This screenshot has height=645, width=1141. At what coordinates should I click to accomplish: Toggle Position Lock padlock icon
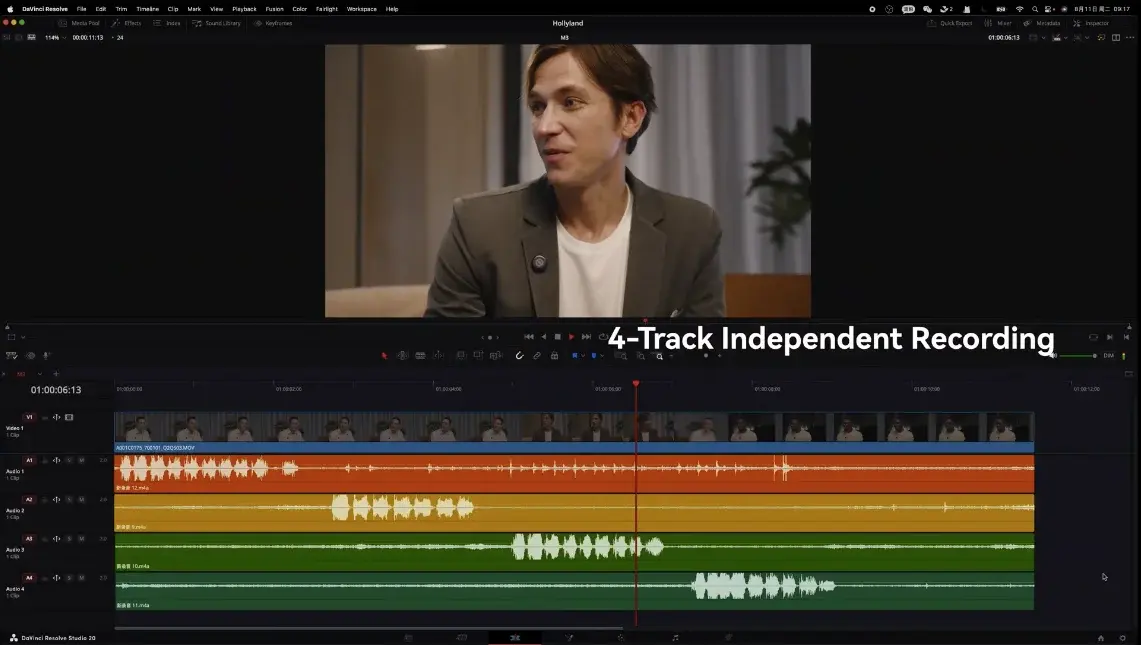(x=554, y=356)
